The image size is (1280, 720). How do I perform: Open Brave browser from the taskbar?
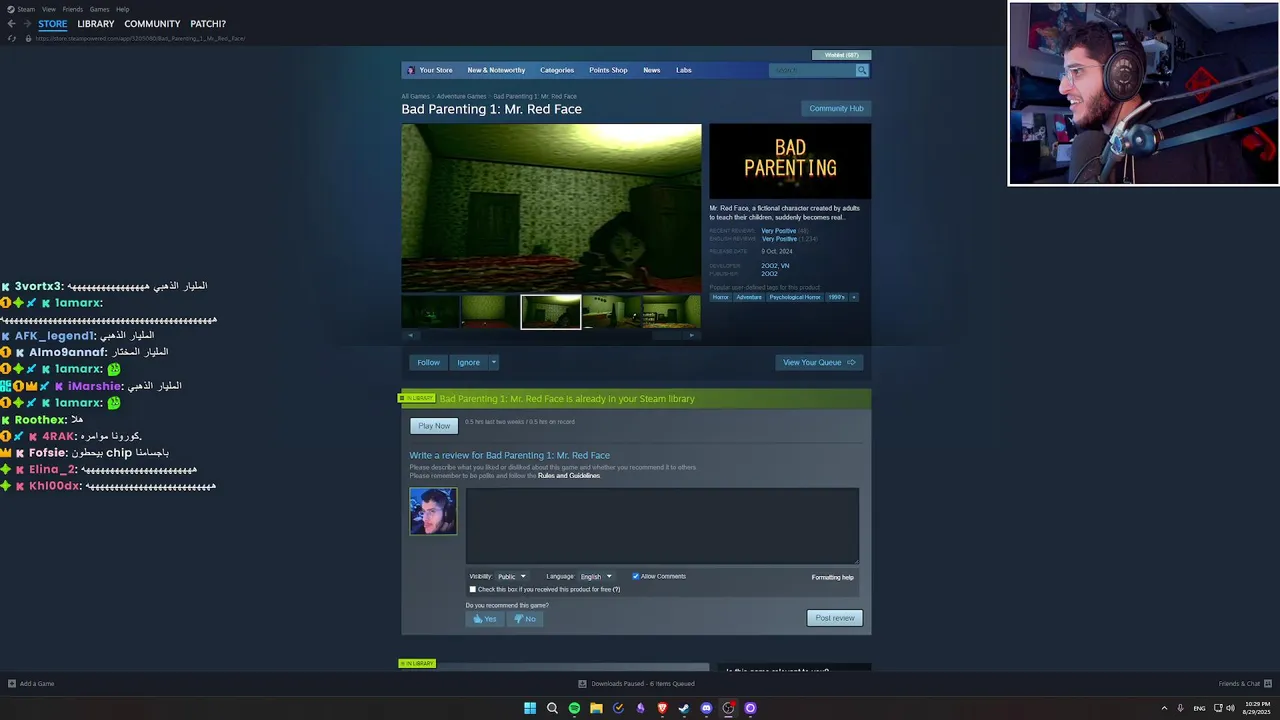pyautogui.click(x=662, y=708)
